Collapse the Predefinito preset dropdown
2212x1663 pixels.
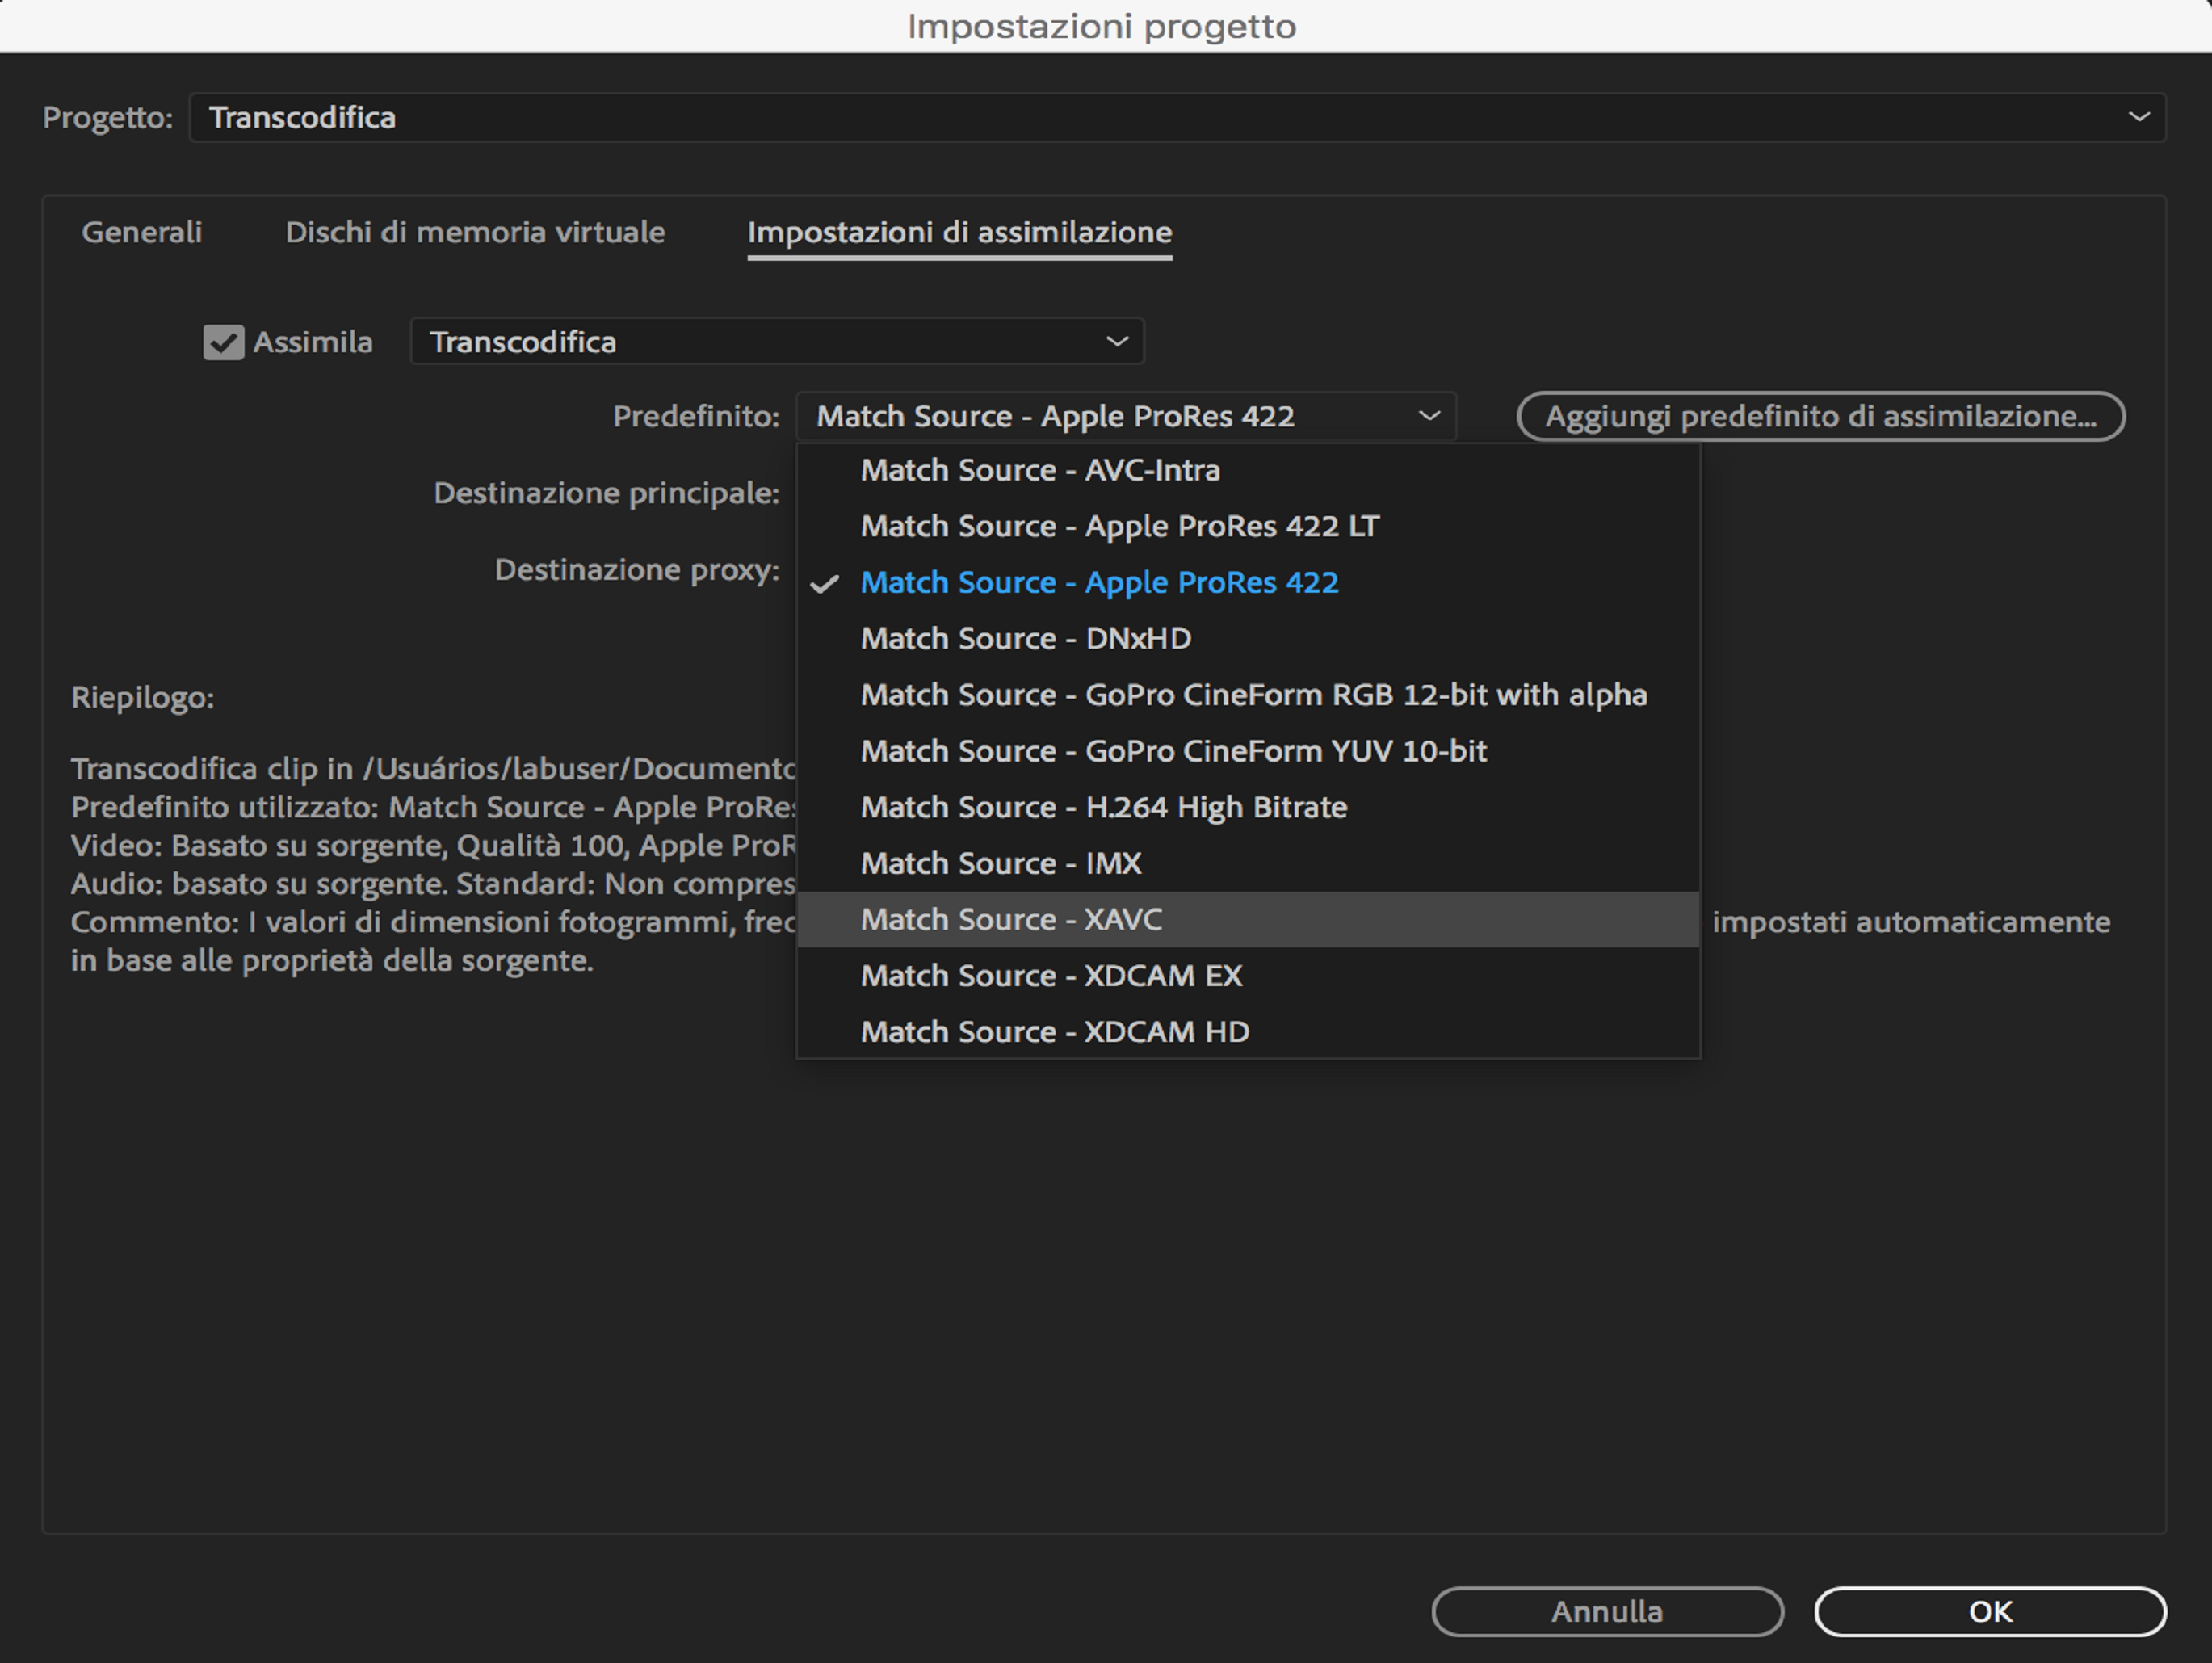1126,416
